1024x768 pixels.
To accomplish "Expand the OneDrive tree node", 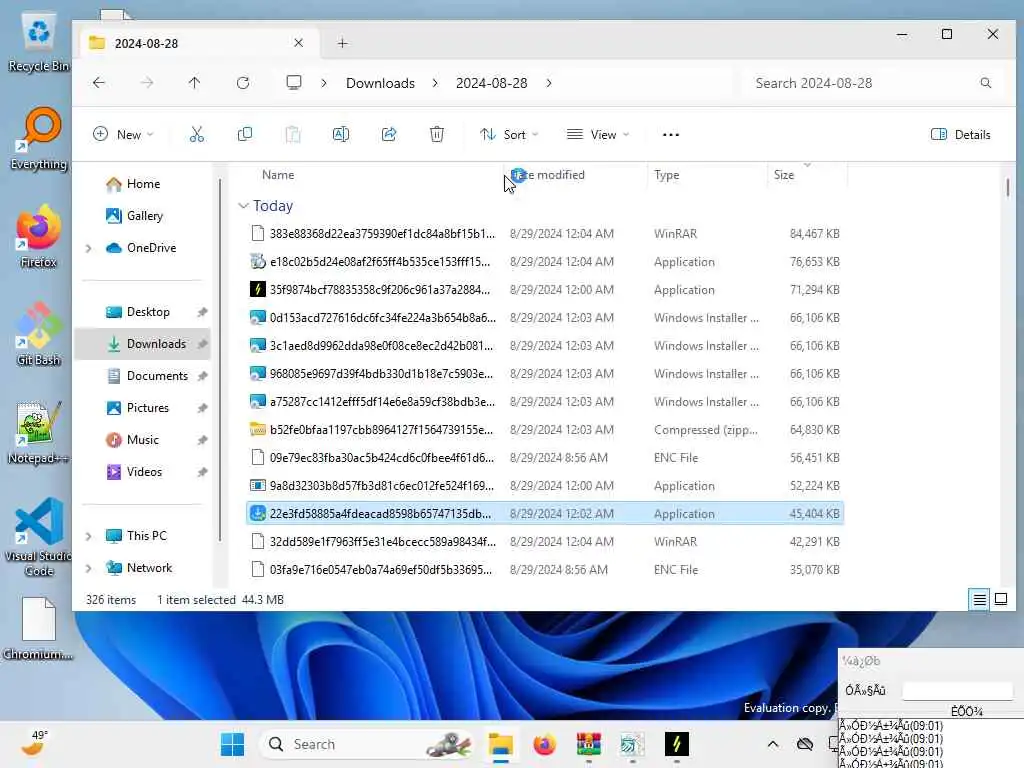I will point(89,248).
